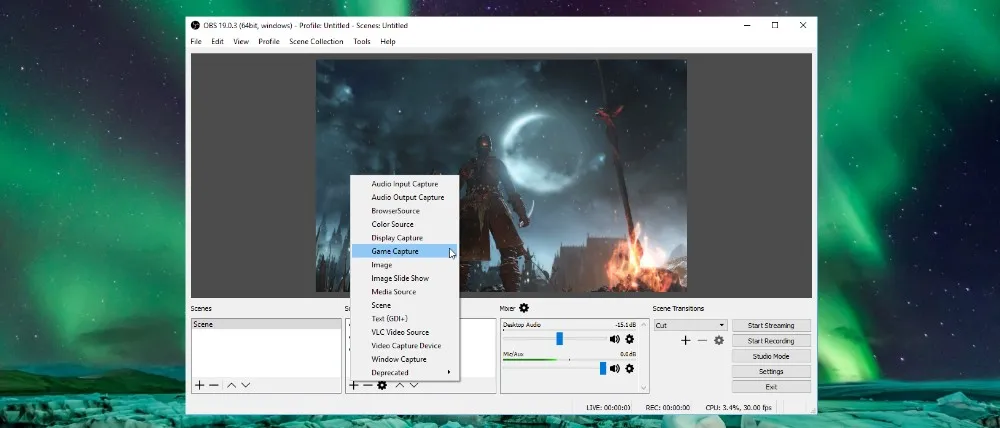Open the transition properties gear icon
The image size is (1000, 428).
718,341
